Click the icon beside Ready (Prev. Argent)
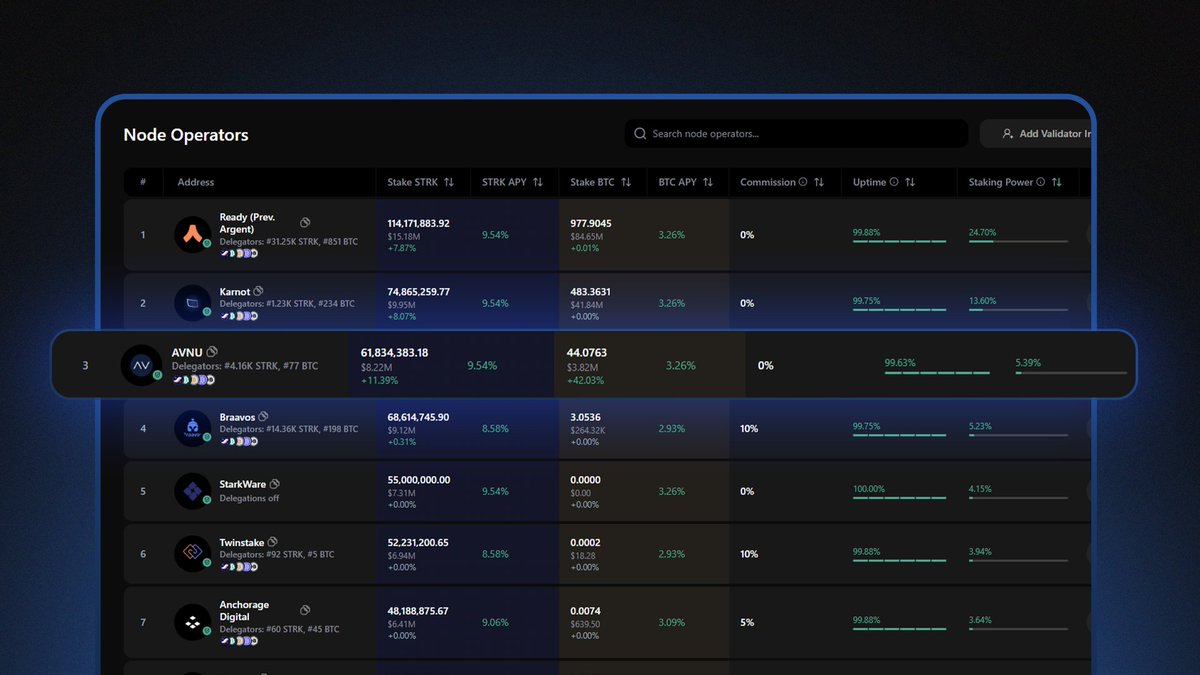Viewport: 1200px width, 675px height. [305, 223]
